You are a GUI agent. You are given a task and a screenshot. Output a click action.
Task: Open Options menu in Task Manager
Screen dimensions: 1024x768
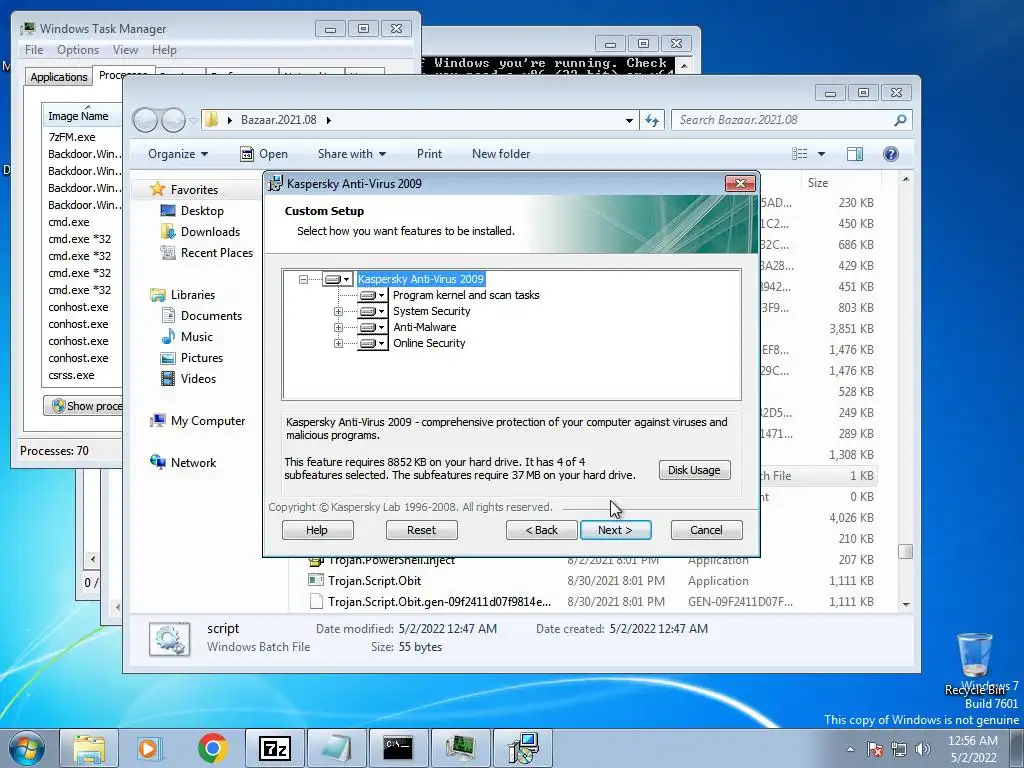pyautogui.click(x=78, y=50)
